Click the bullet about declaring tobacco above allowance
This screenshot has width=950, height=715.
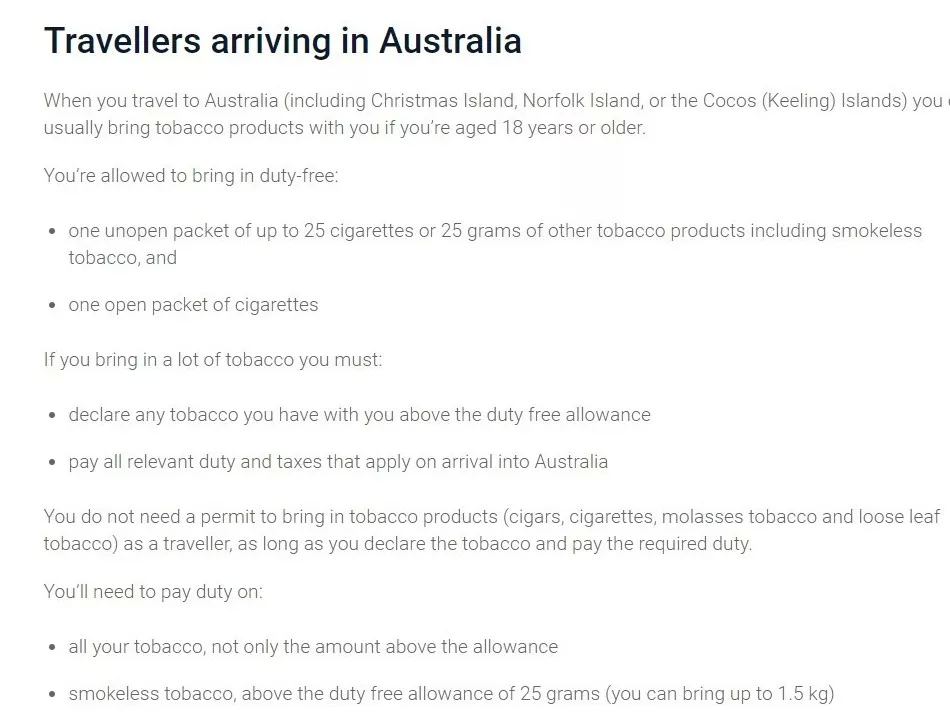pos(359,414)
